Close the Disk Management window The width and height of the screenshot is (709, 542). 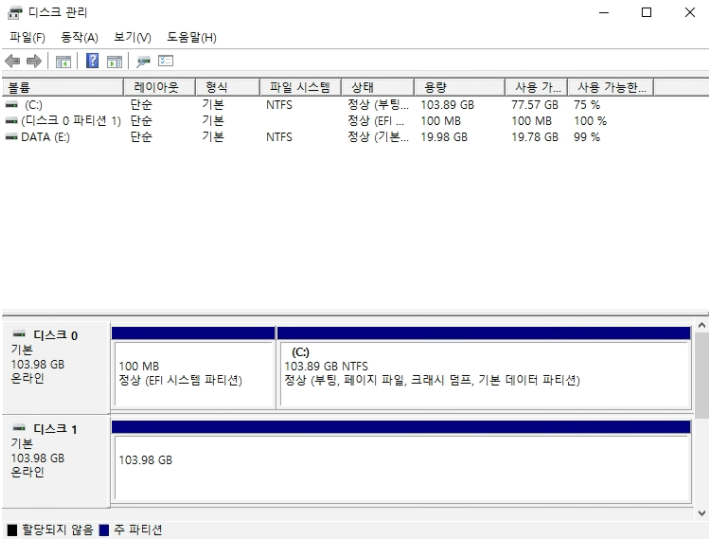click(690, 13)
